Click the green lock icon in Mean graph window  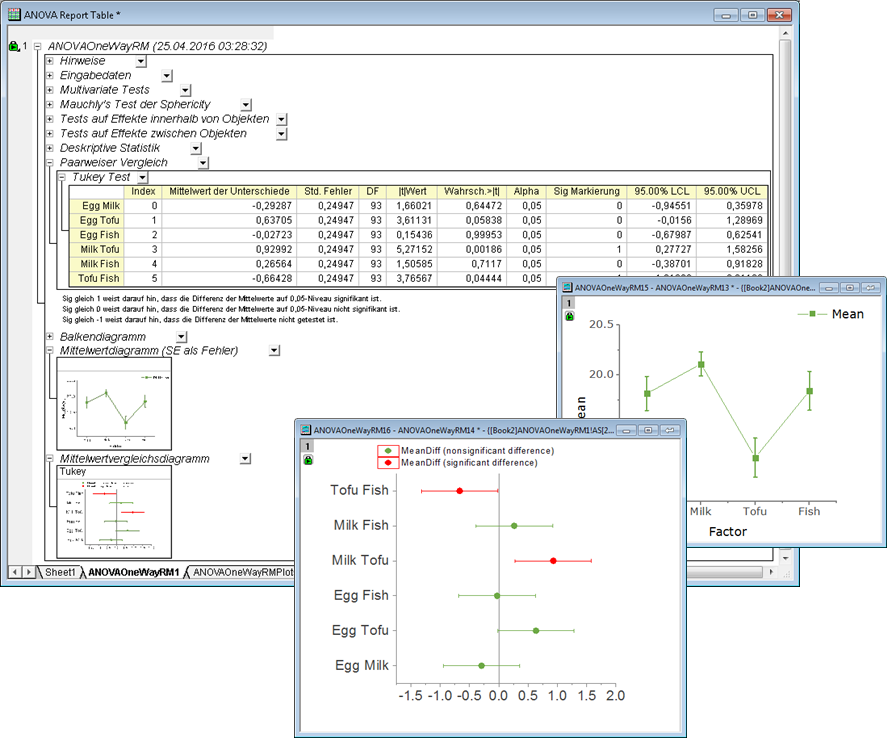tap(570, 316)
